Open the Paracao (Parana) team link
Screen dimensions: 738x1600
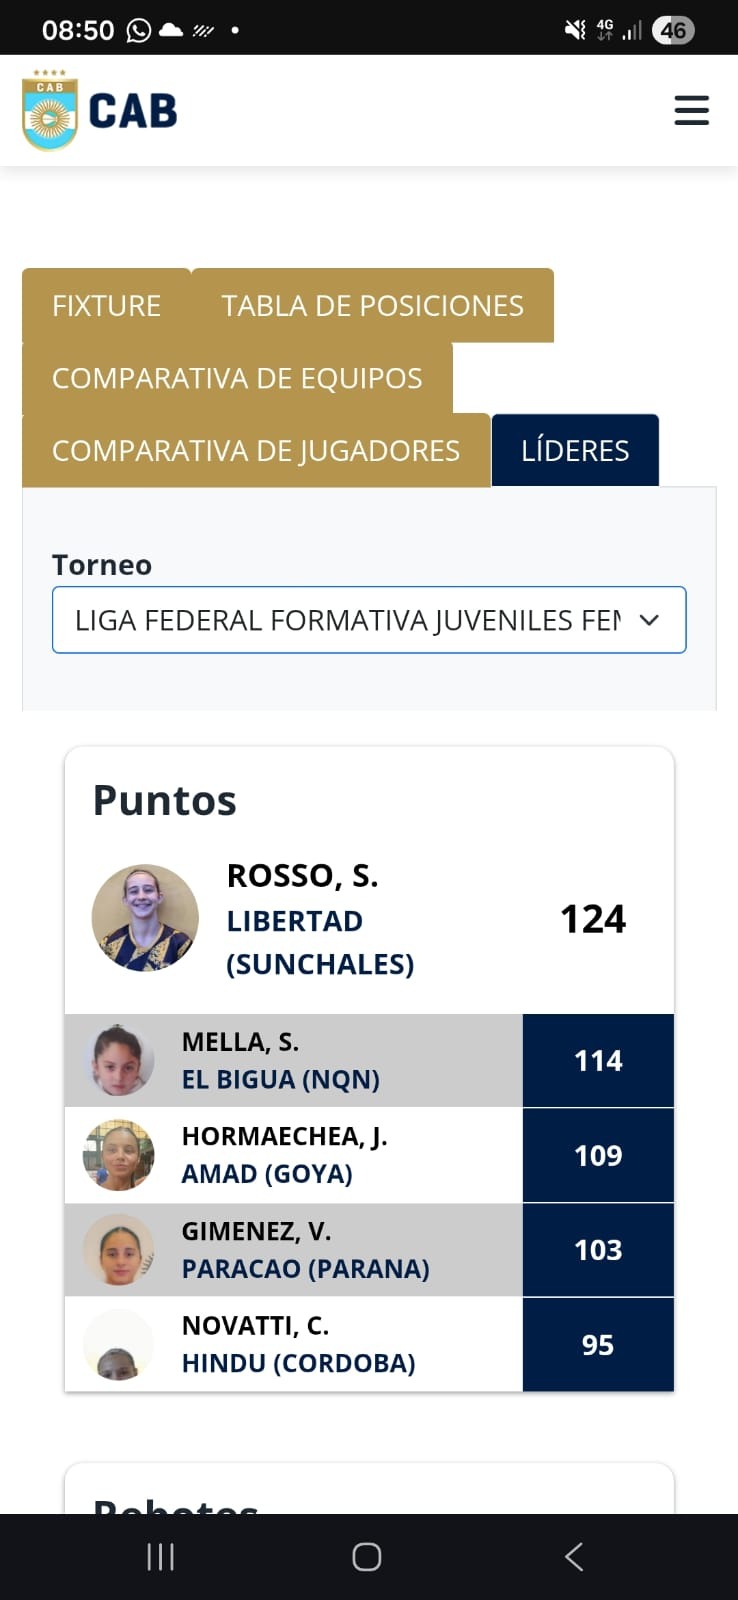click(305, 1268)
